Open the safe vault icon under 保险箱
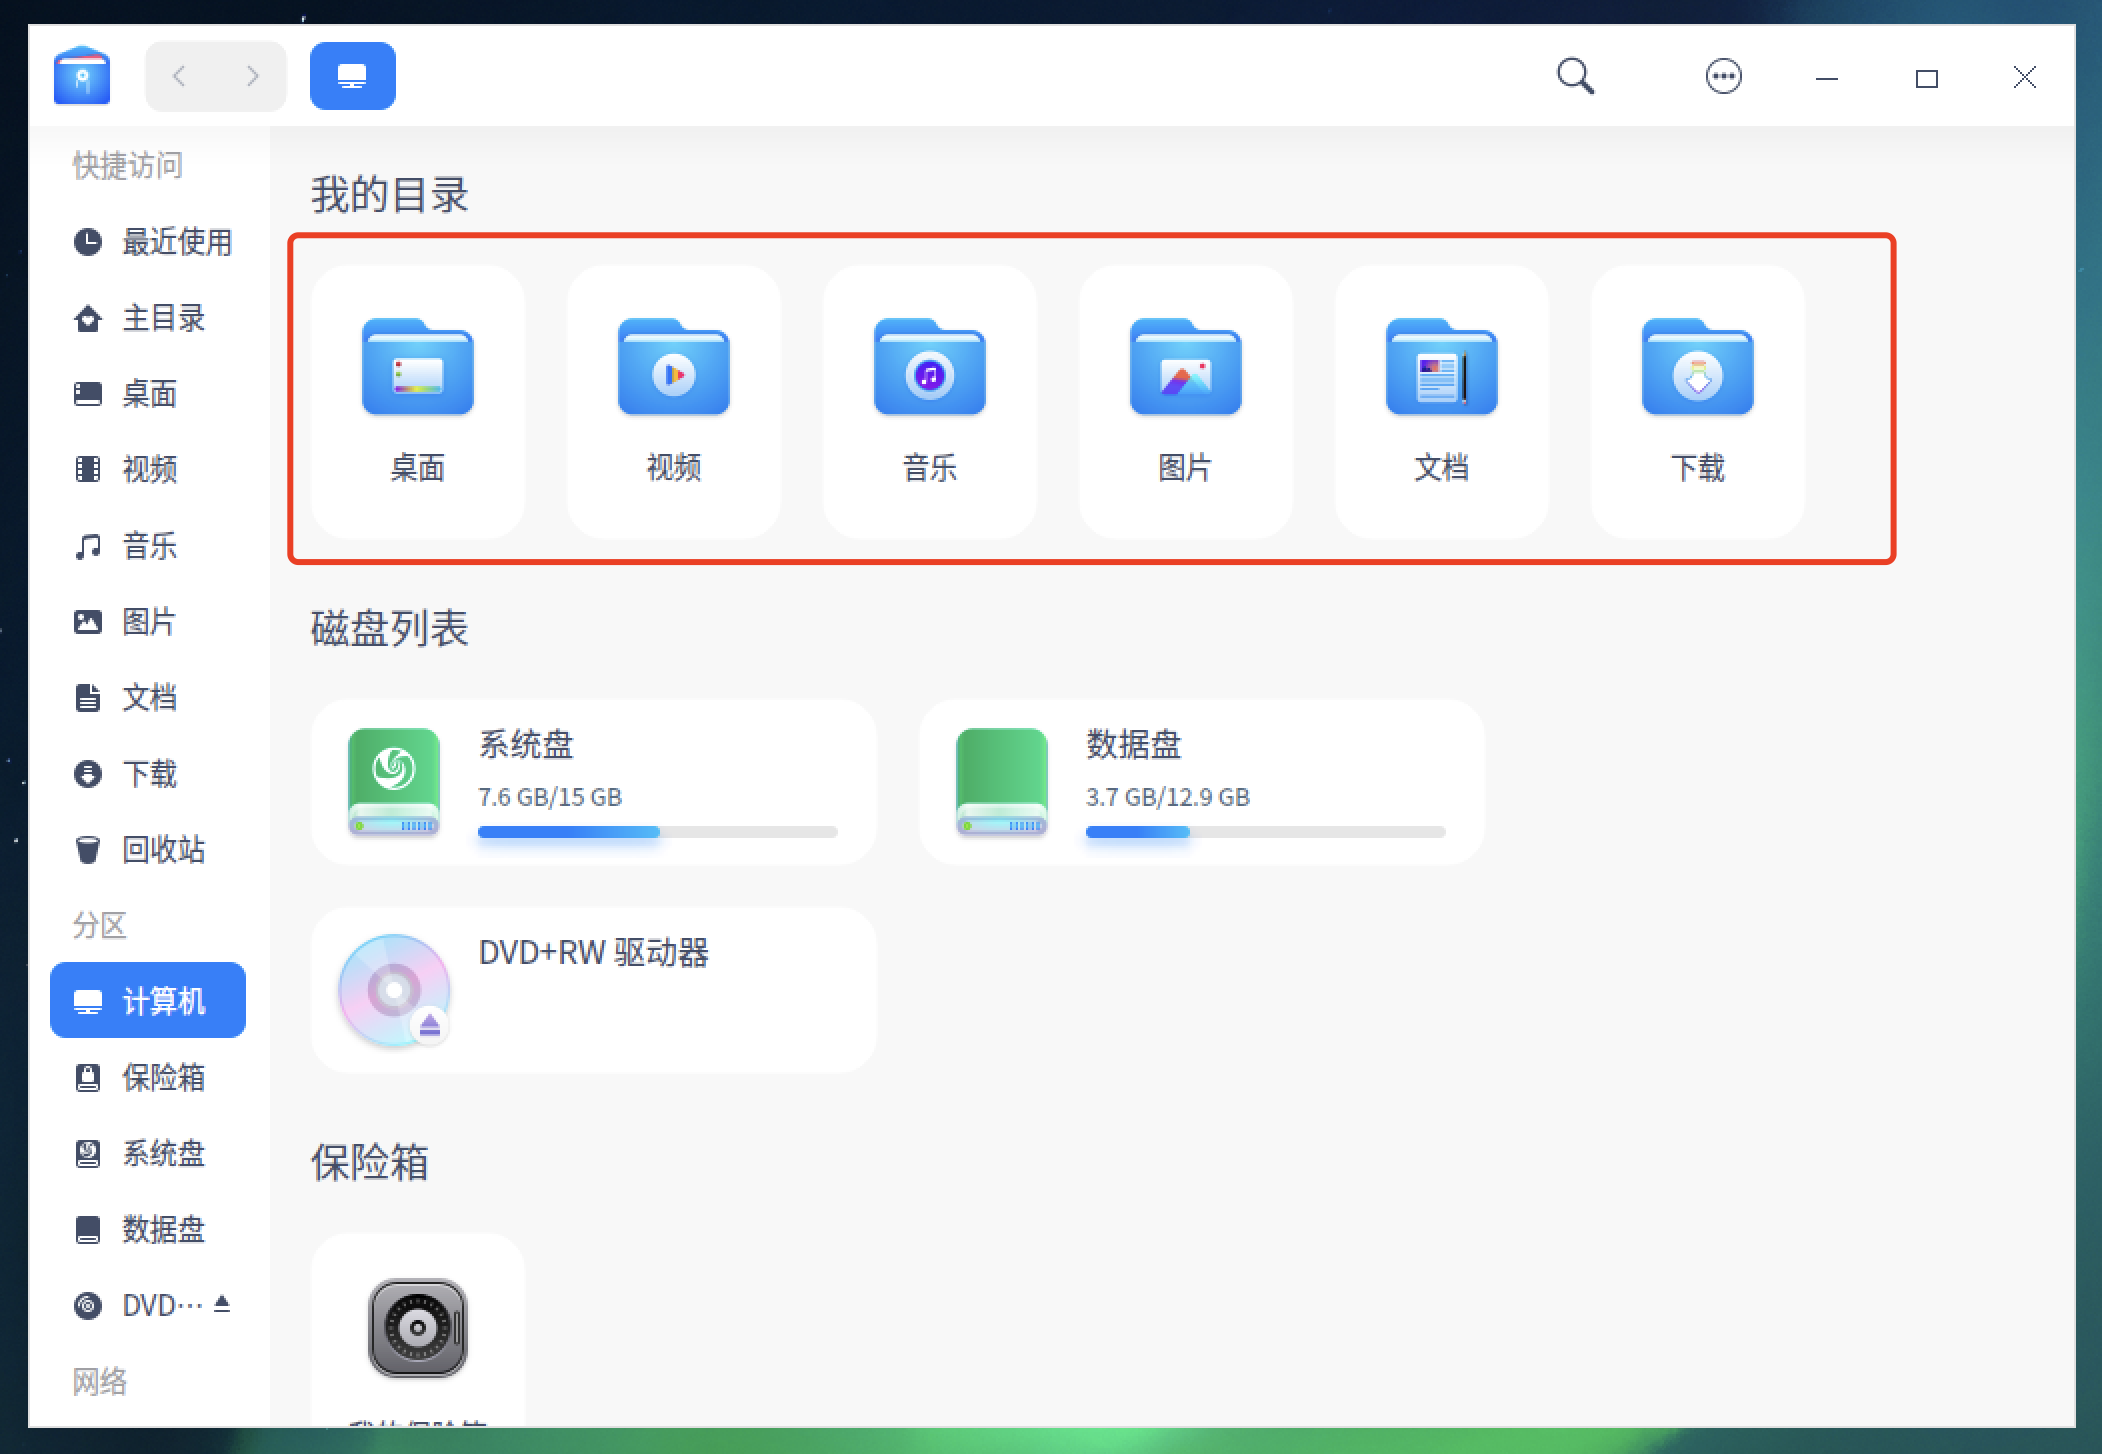Screen dimensions: 2102x1454 tap(418, 1328)
